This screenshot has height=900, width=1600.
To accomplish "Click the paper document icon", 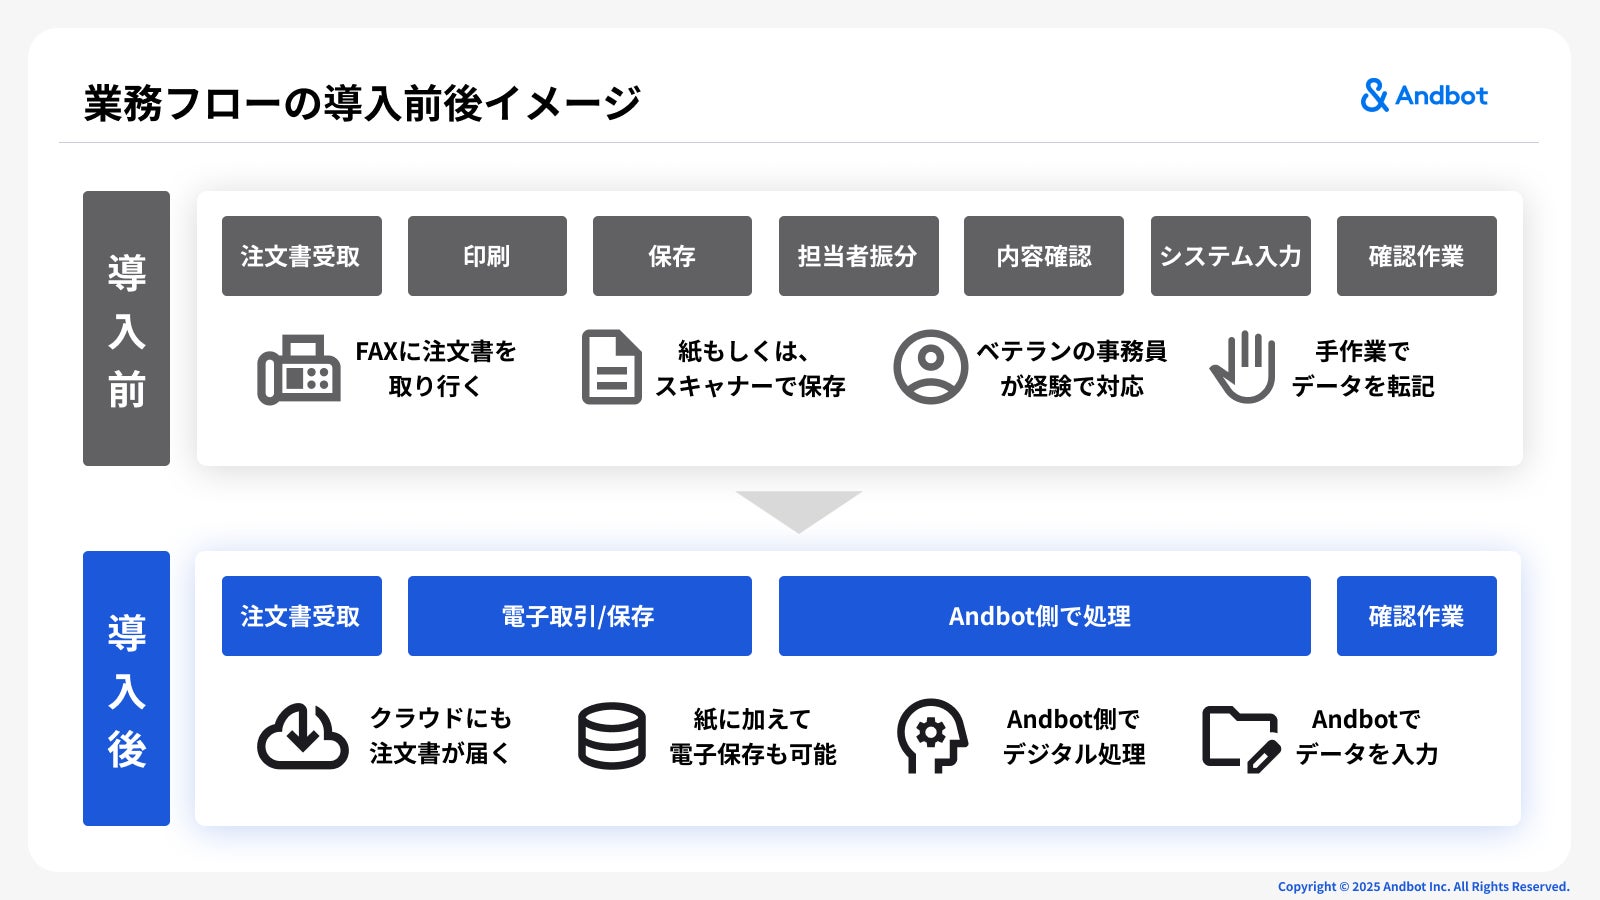I will click(612, 367).
